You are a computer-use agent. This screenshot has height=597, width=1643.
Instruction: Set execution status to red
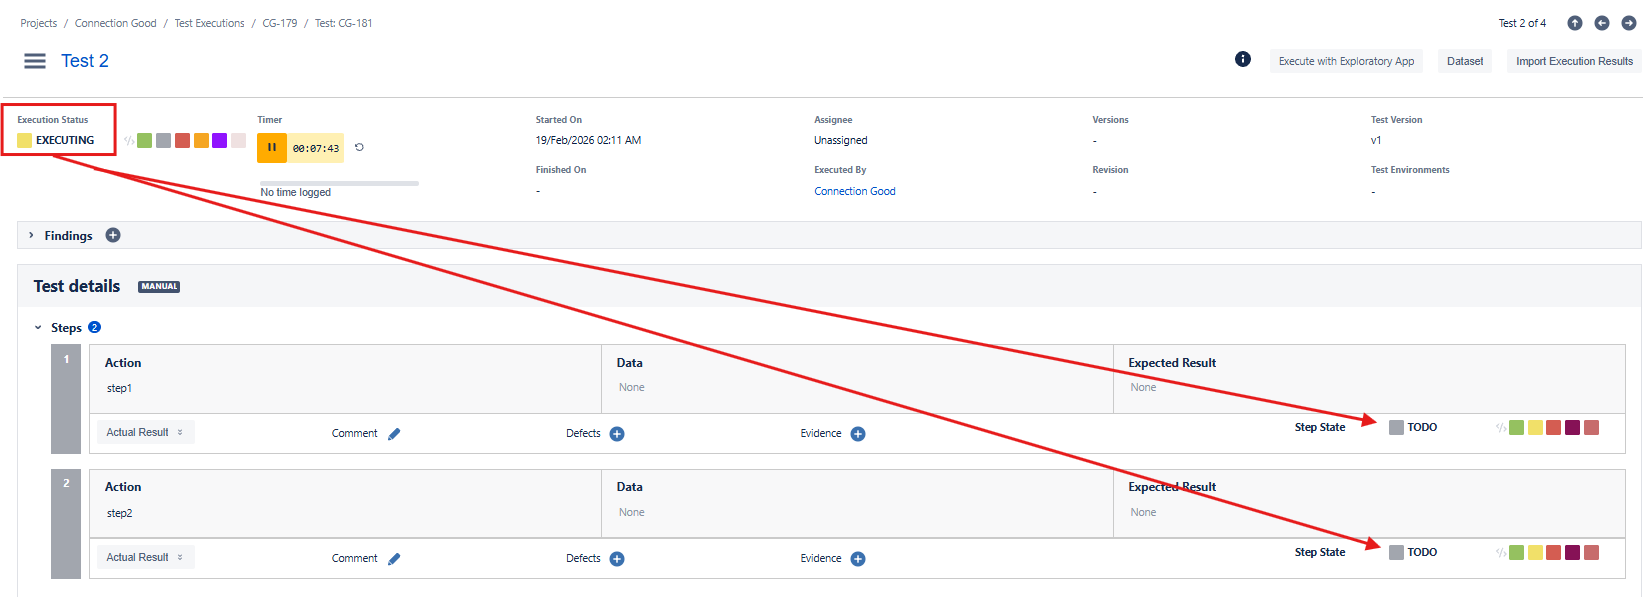point(182,140)
